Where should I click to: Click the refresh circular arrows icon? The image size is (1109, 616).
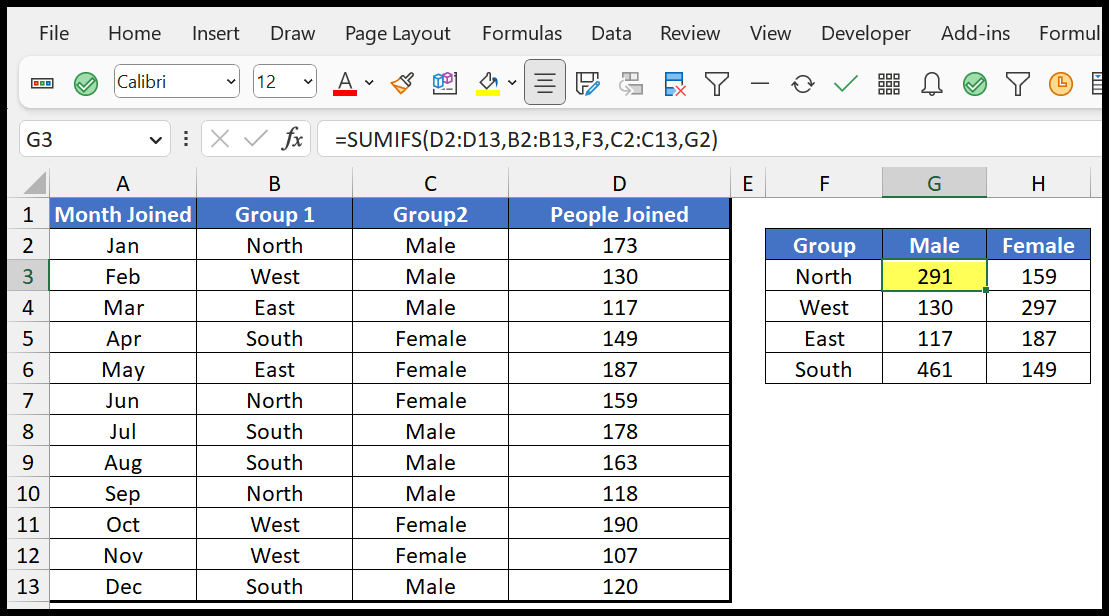pyautogui.click(x=803, y=83)
